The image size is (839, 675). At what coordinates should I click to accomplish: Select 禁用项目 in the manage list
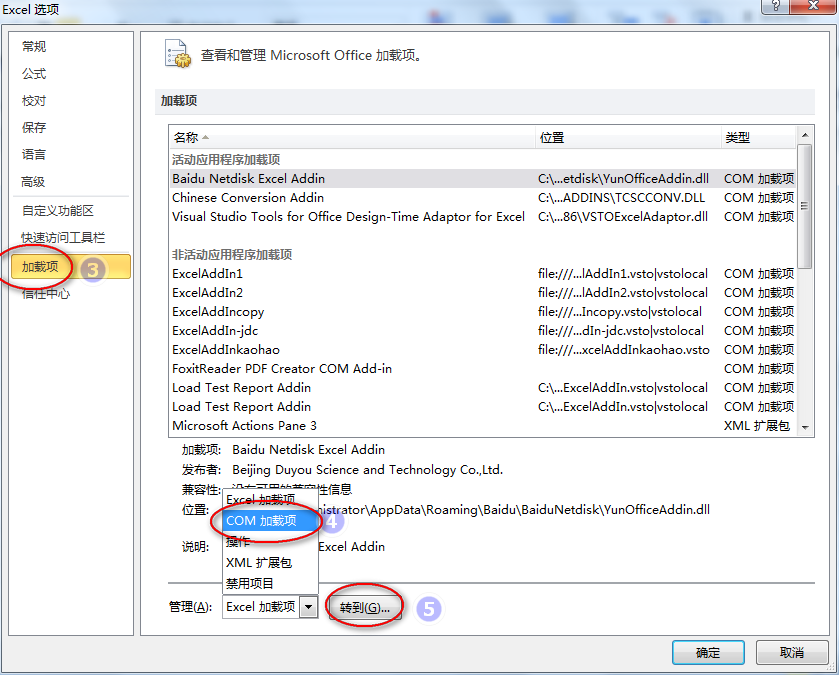250,583
